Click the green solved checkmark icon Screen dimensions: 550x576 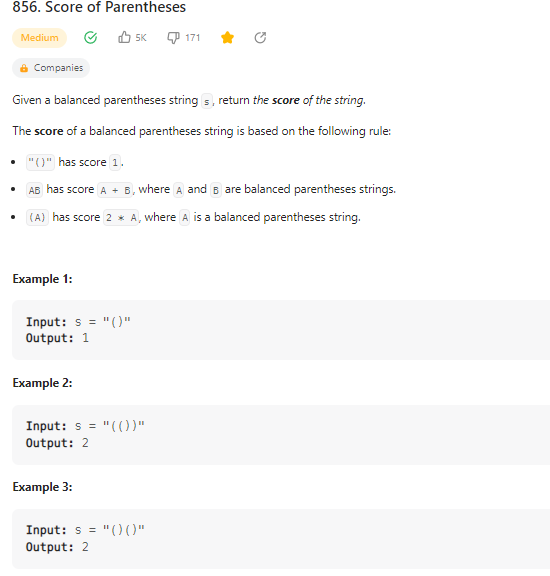90,37
